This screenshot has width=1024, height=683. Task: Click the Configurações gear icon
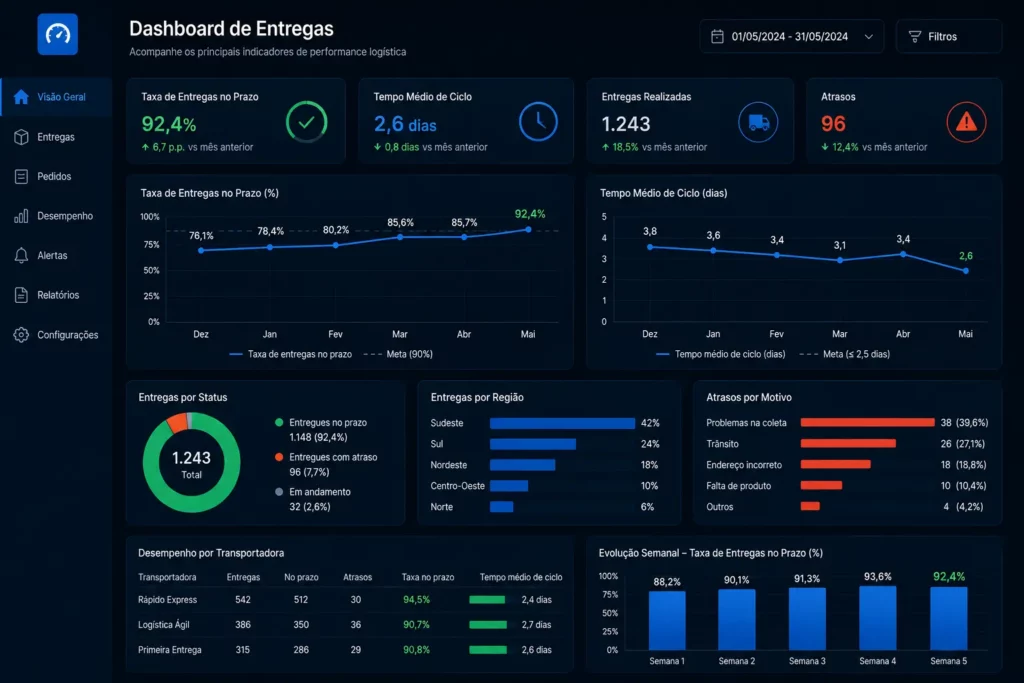pyautogui.click(x=21, y=335)
